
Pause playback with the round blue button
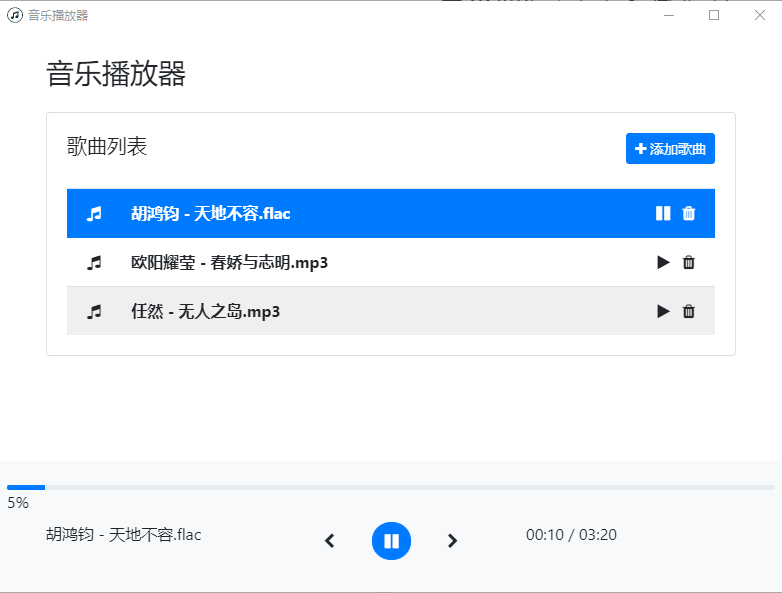391,541
